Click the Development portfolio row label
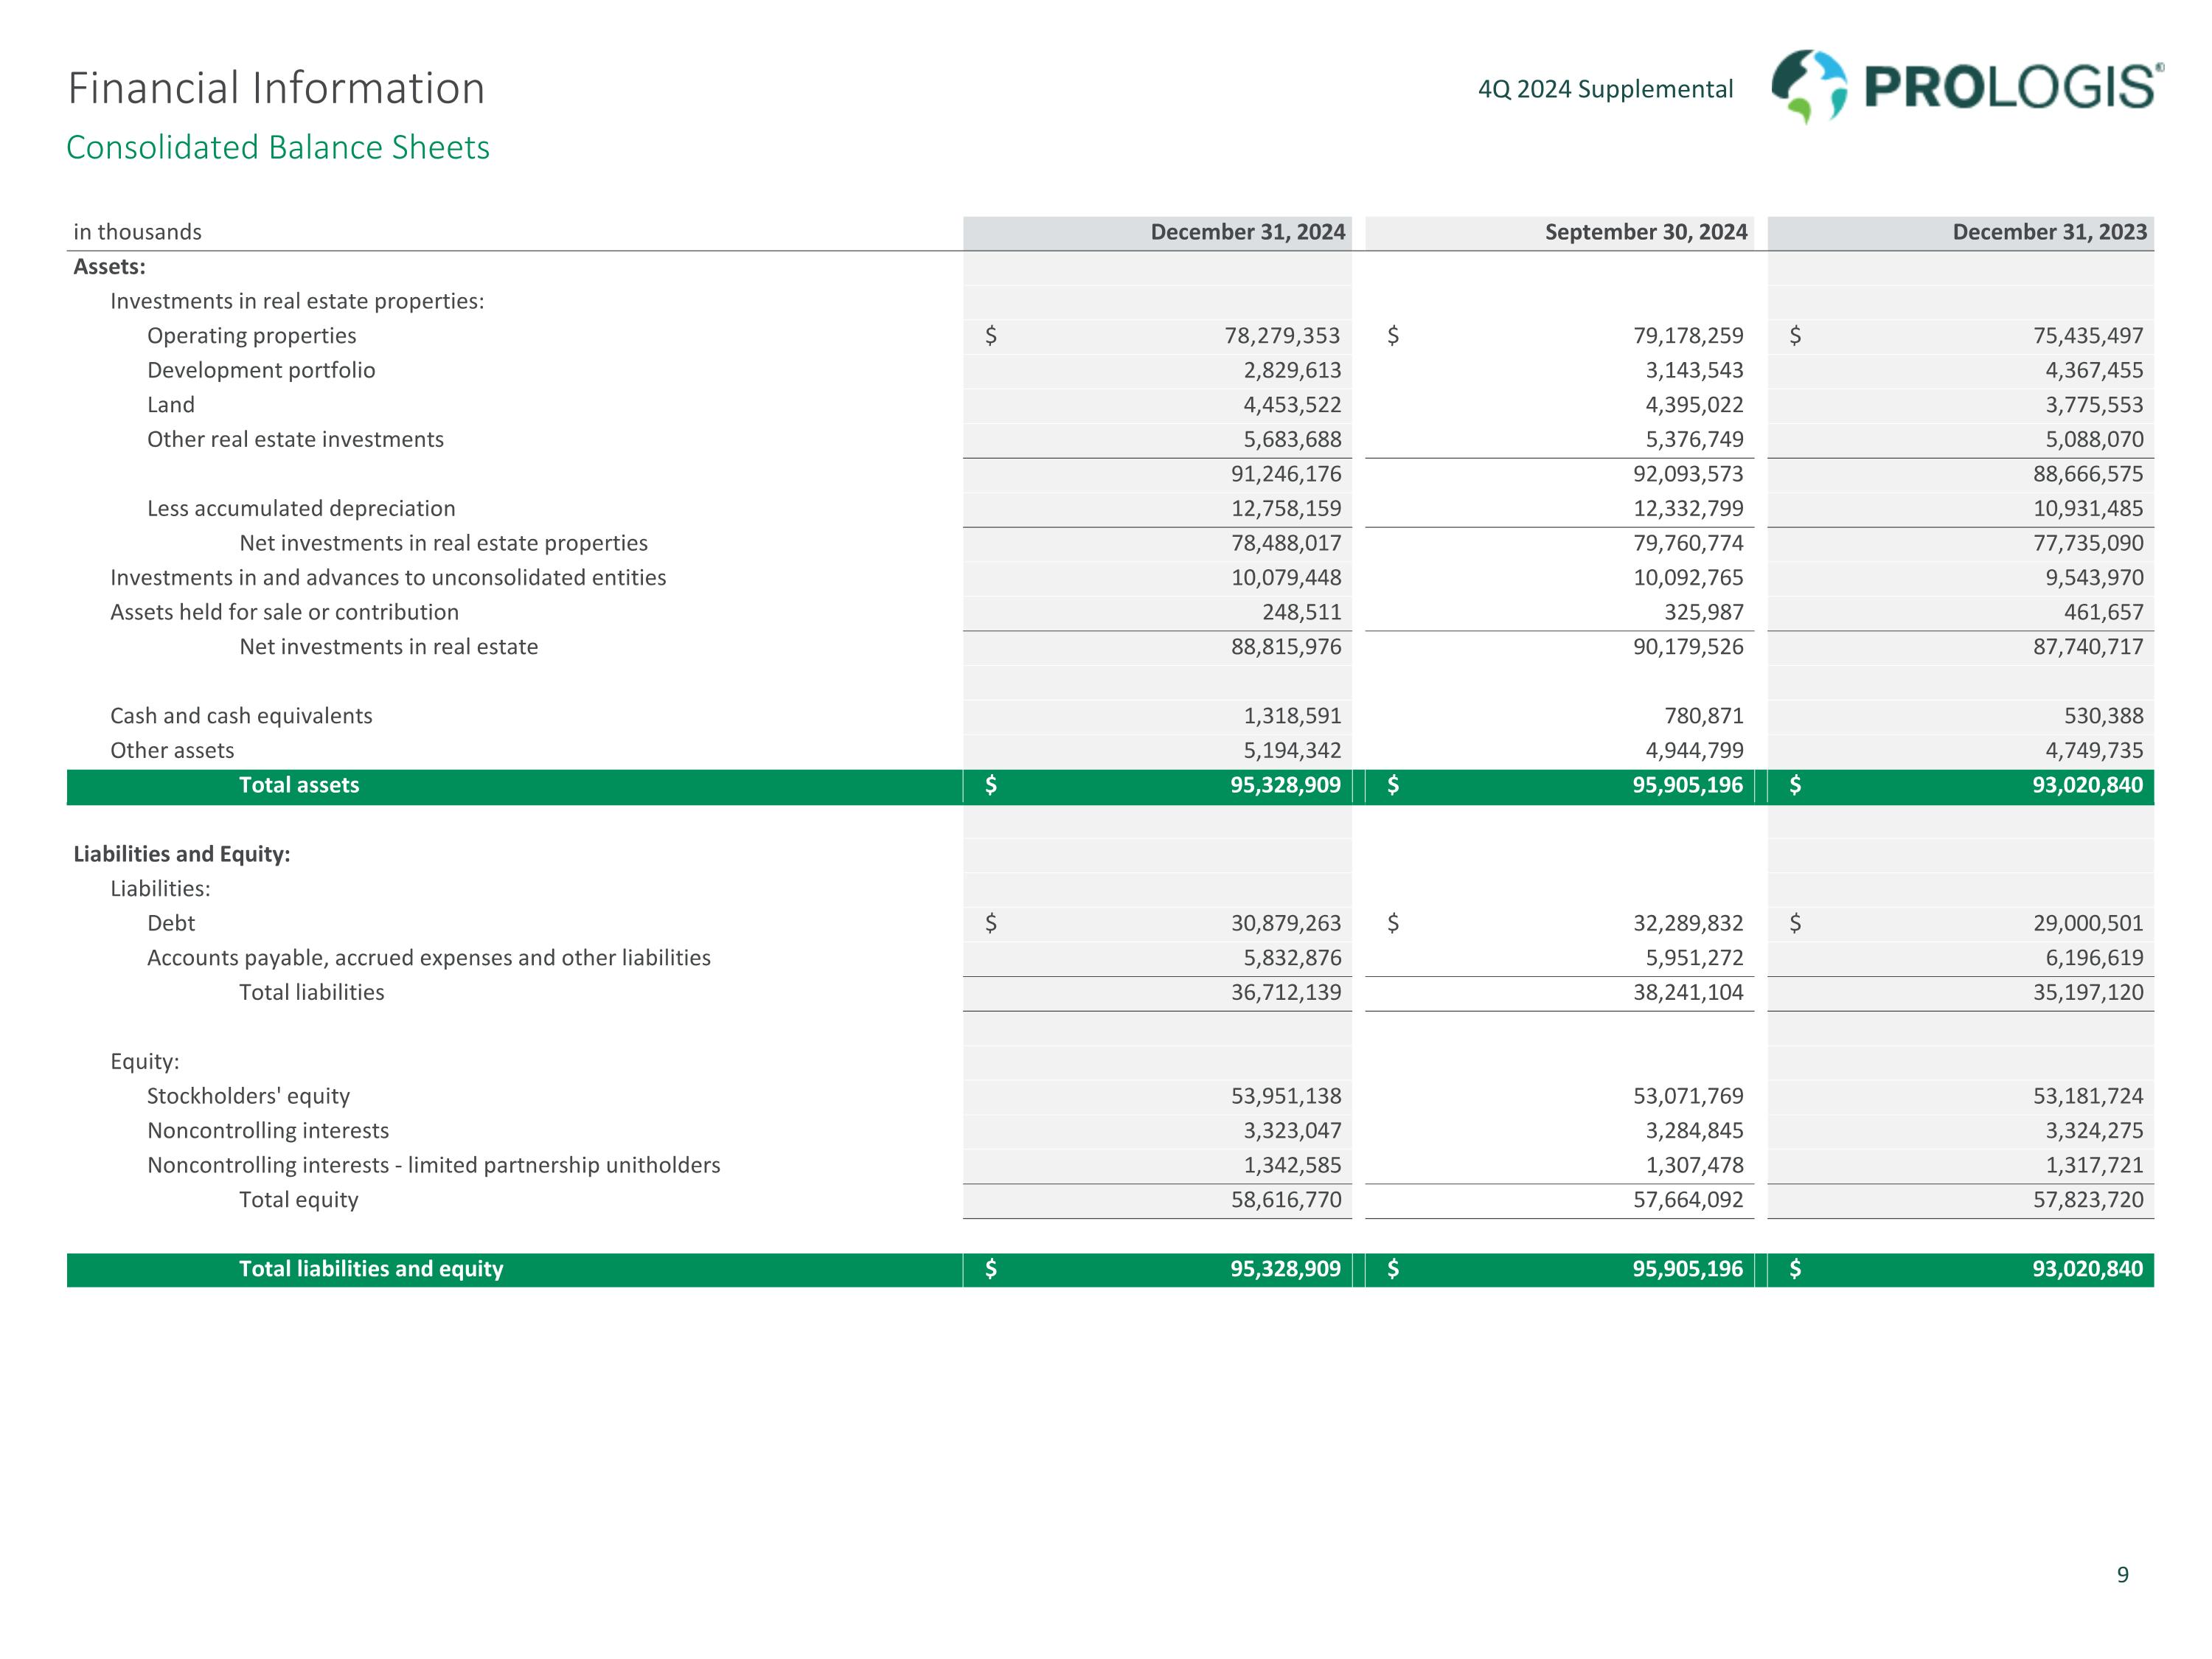2212x1659 pixels. pos(261,370)
